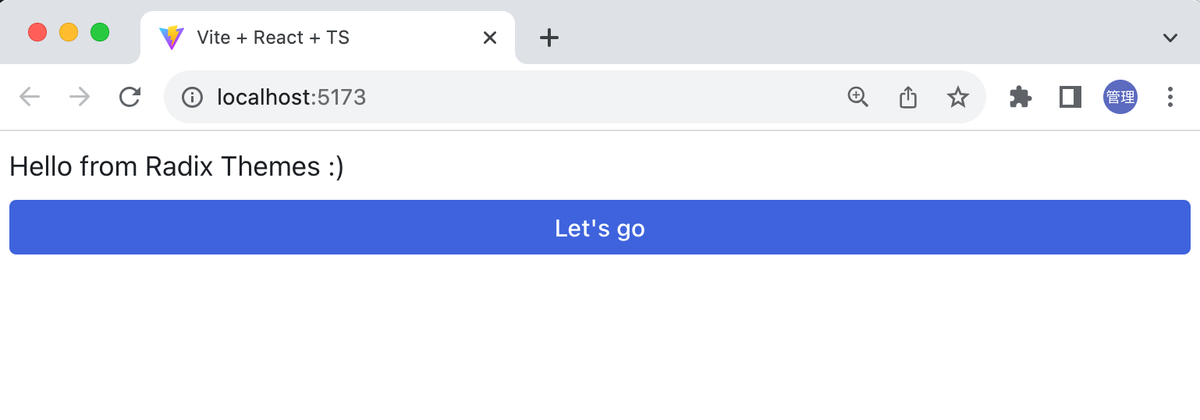Screen dimensions: 1200x420
Task: Close the Vite + React + TS tab
Action: click(x=490, y=38)
